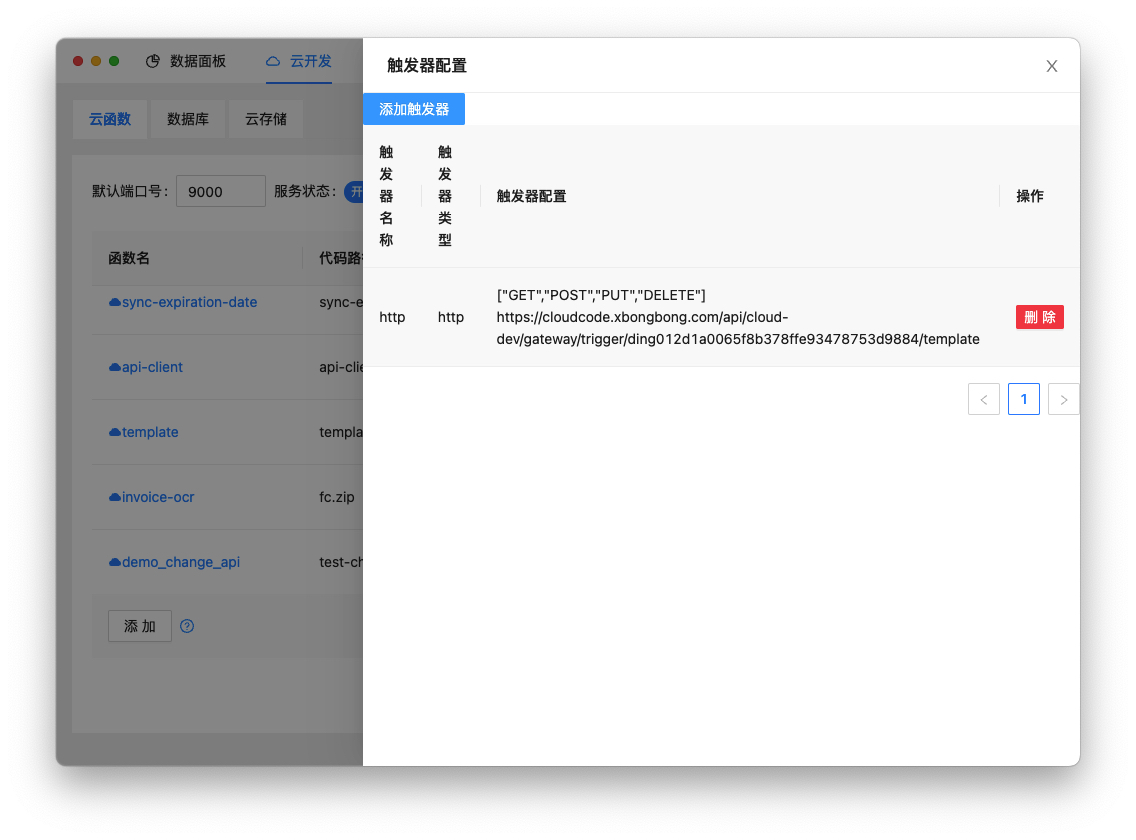Open the 添加触发器 panel

[414, 109]
